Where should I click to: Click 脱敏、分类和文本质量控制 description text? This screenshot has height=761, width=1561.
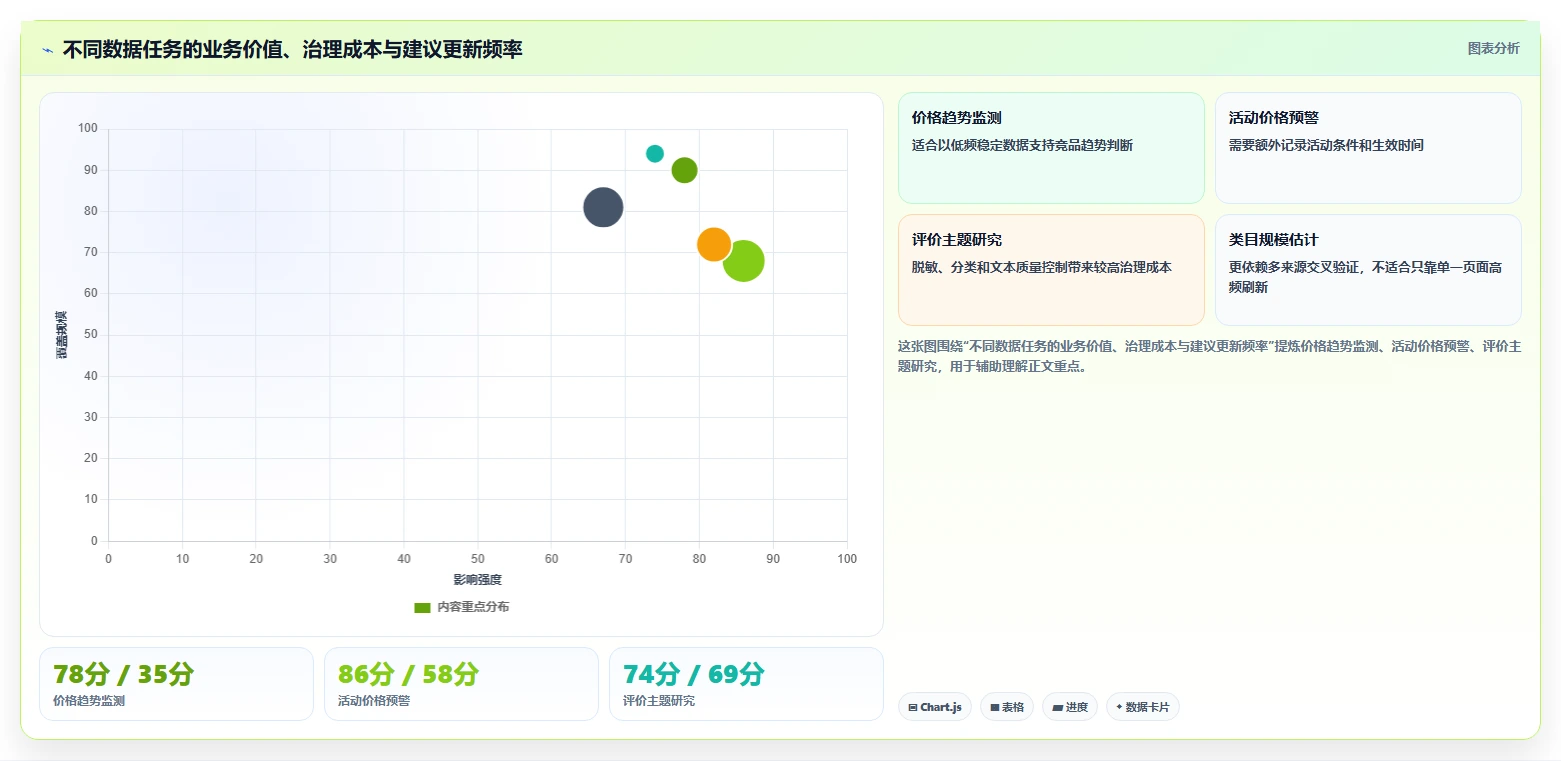(x=1042, y=267)
